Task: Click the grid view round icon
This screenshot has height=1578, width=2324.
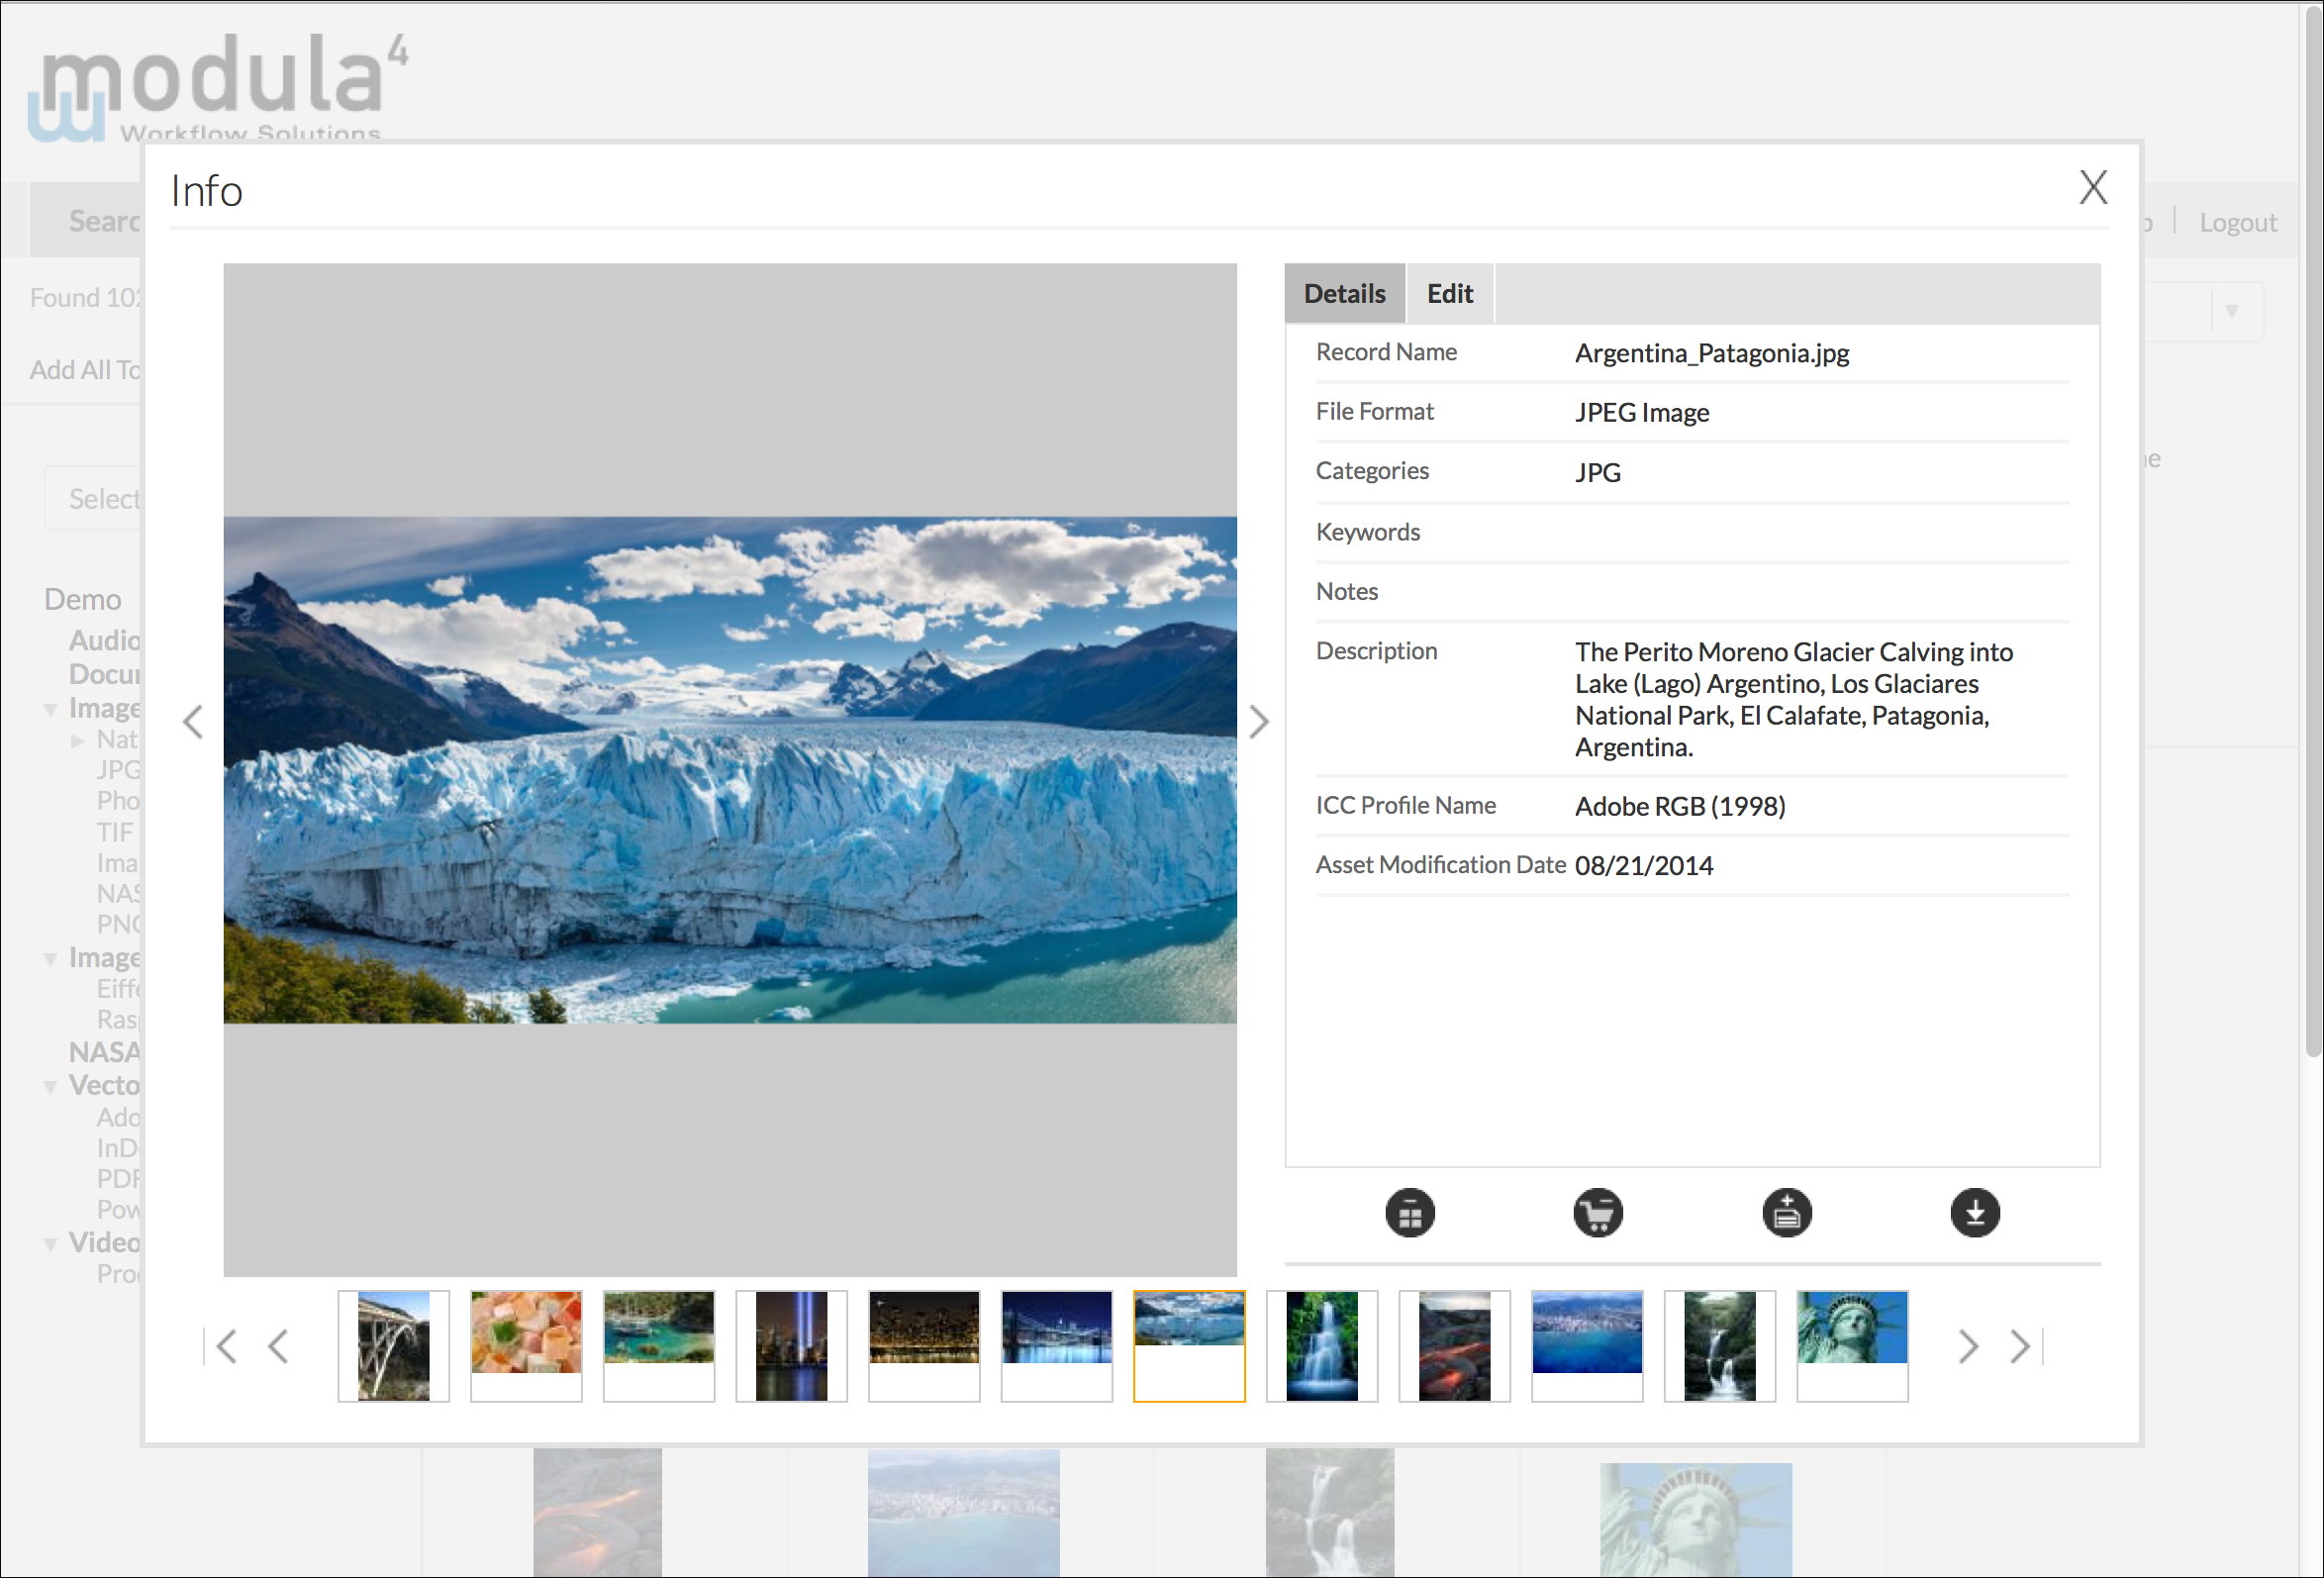Action: [x=1409, y=1213]
